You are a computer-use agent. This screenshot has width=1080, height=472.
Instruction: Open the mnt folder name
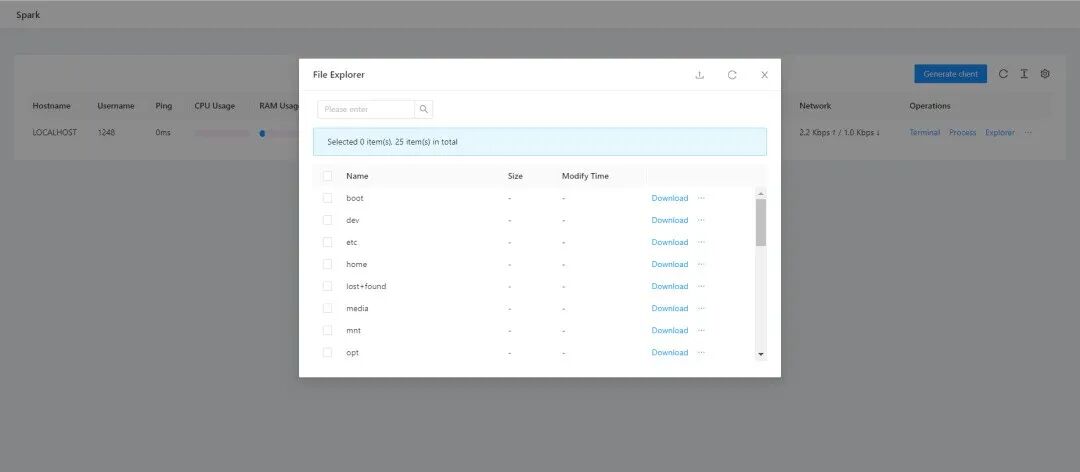[353, 330]
